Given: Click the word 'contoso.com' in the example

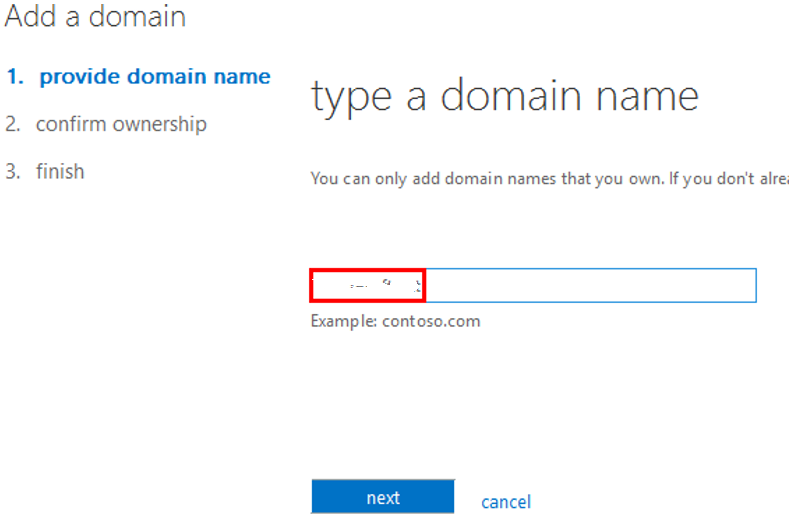Looking at the screenshot, I should point(431,321).
